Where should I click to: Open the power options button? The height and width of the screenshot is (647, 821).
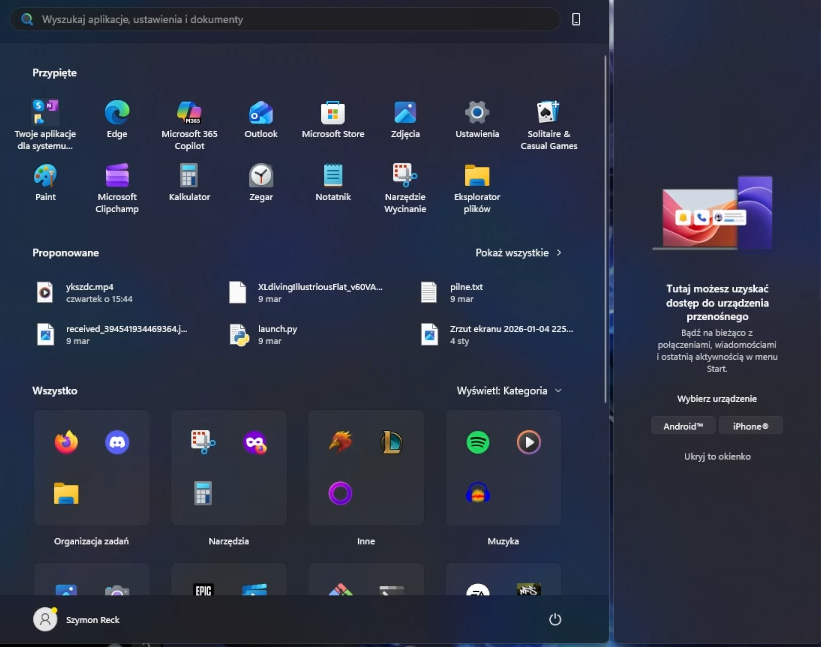(x=555, y=620)
